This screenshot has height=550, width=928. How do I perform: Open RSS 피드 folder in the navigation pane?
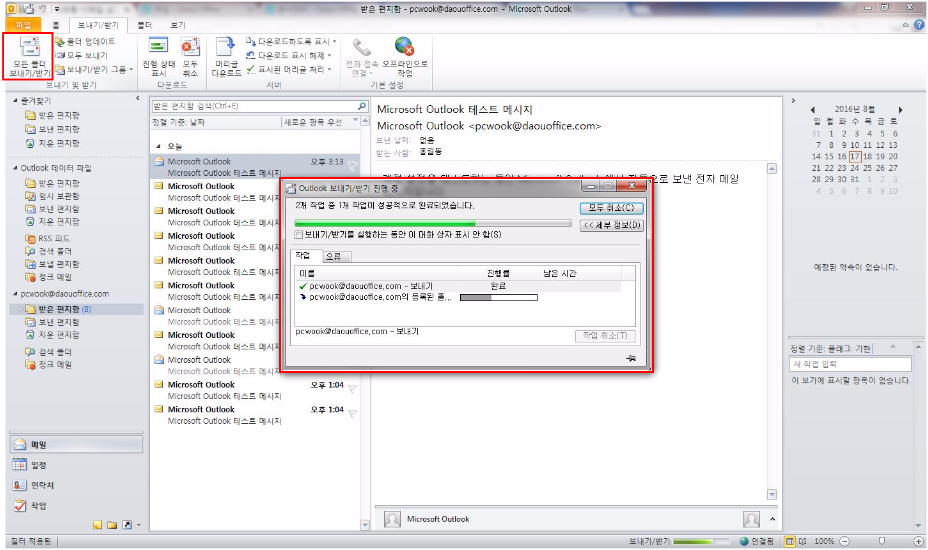48,238
